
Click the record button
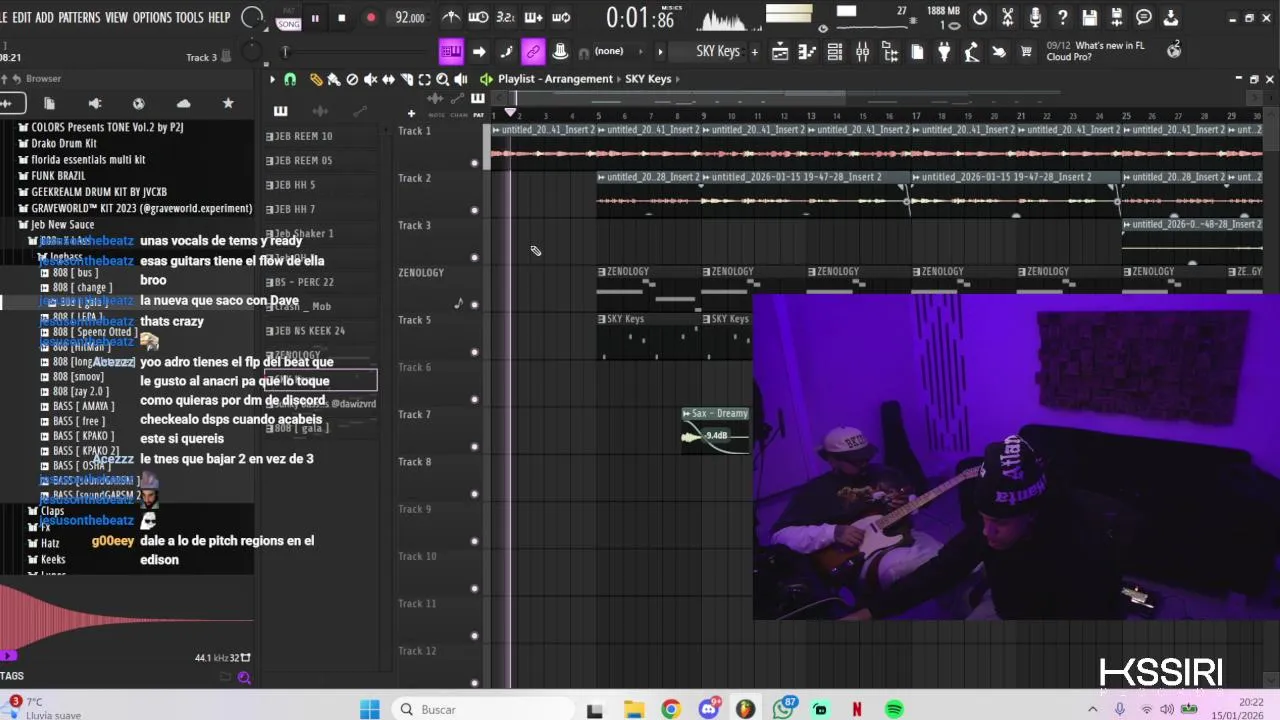371,18
